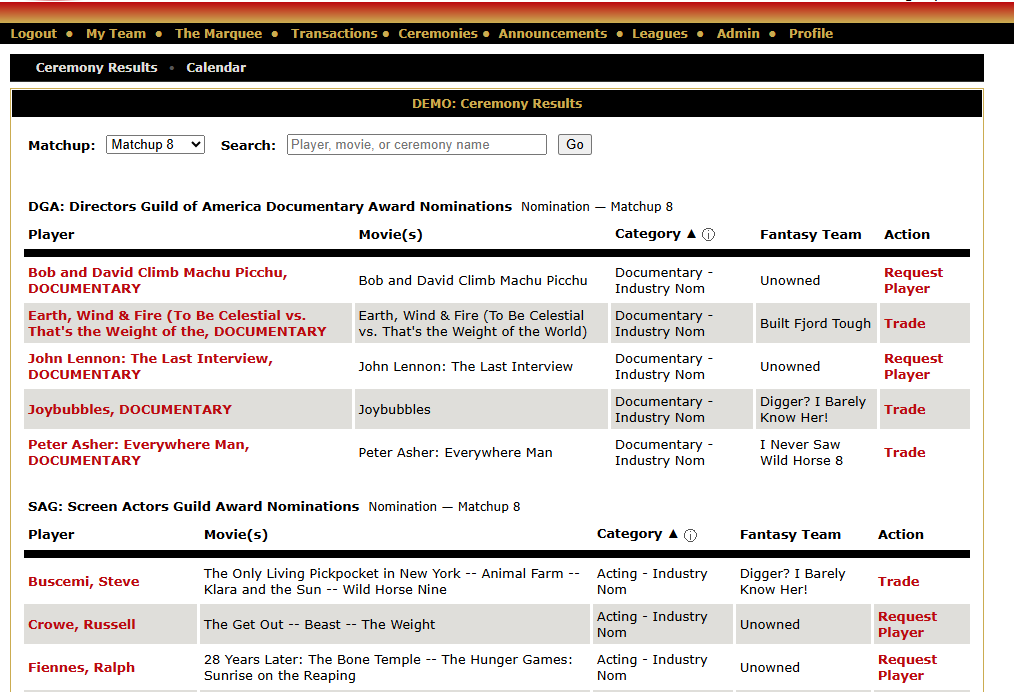The width and height of the screenshot is (1014, 692).
Task: Open the Matchup 8 dropdown
Action: click(x=155, y=144)
